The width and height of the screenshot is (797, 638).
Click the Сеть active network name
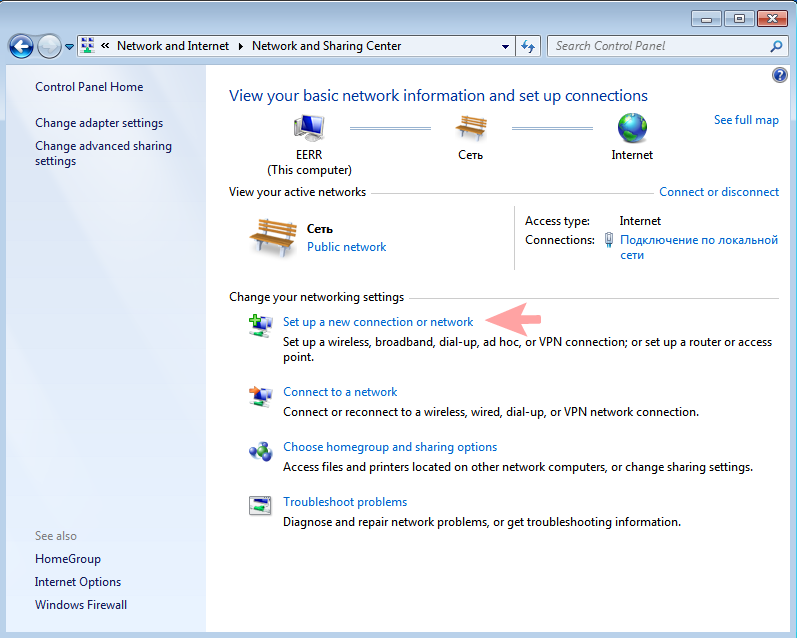(x=320, y=229)
